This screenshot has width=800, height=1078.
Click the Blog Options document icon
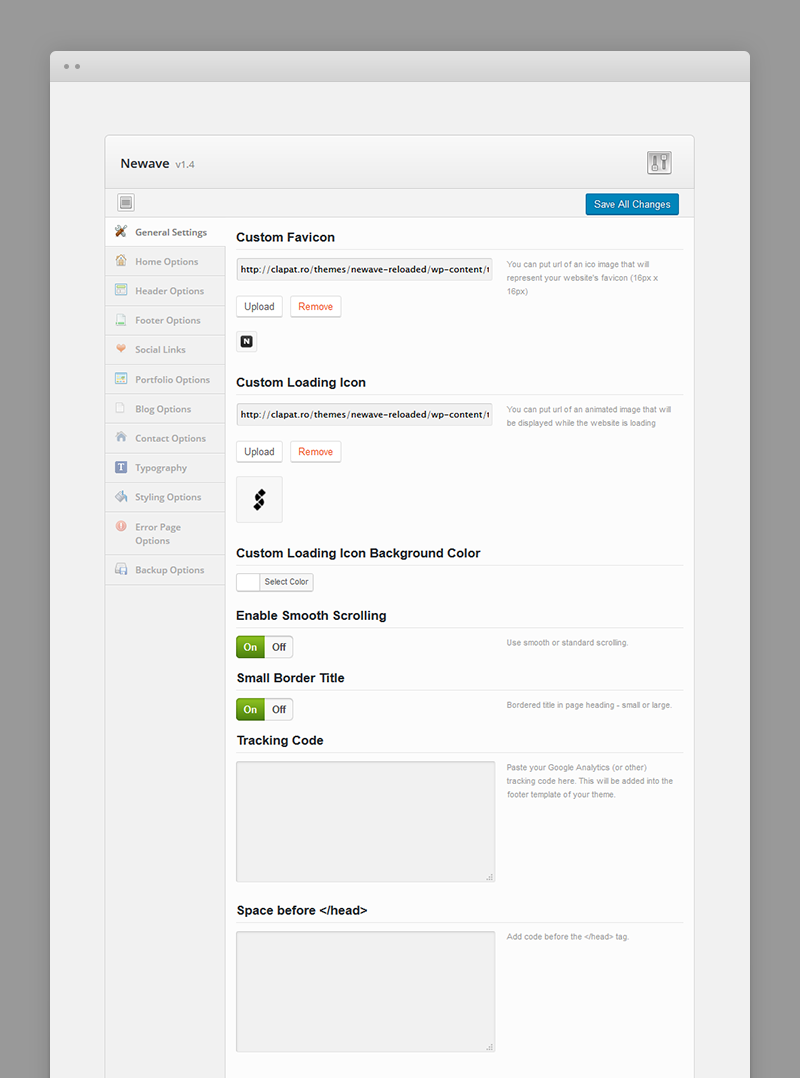(121, 408)
